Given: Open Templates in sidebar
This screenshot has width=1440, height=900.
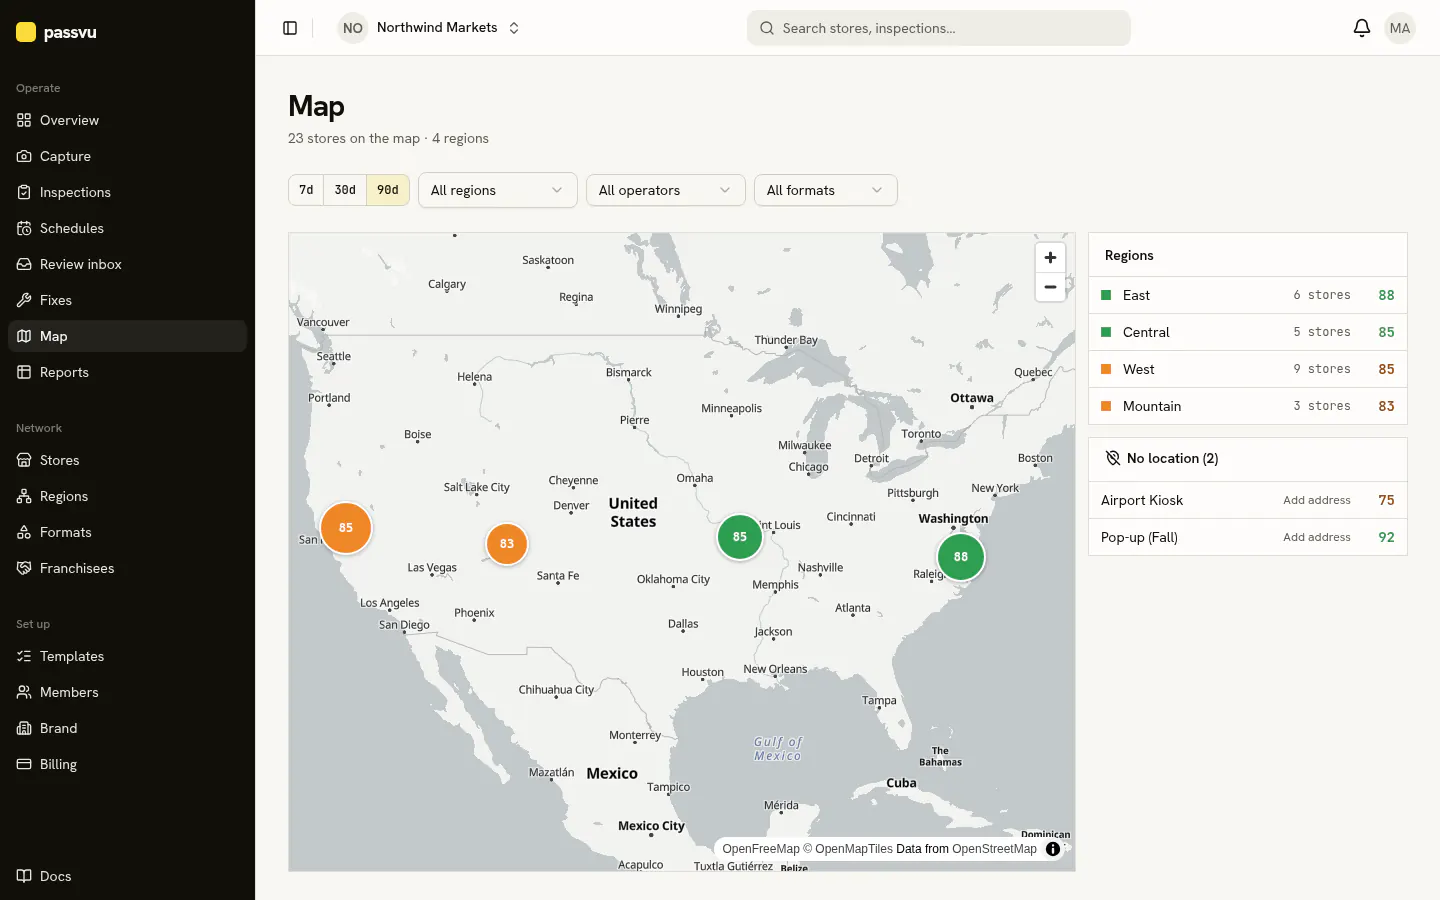Looking at the screenshot, I should (127, 656).
